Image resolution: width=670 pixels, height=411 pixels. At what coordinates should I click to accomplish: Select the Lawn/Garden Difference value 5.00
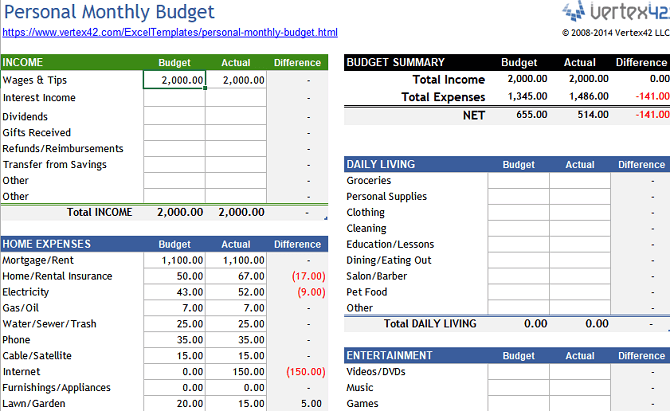[x=297, y=404]
